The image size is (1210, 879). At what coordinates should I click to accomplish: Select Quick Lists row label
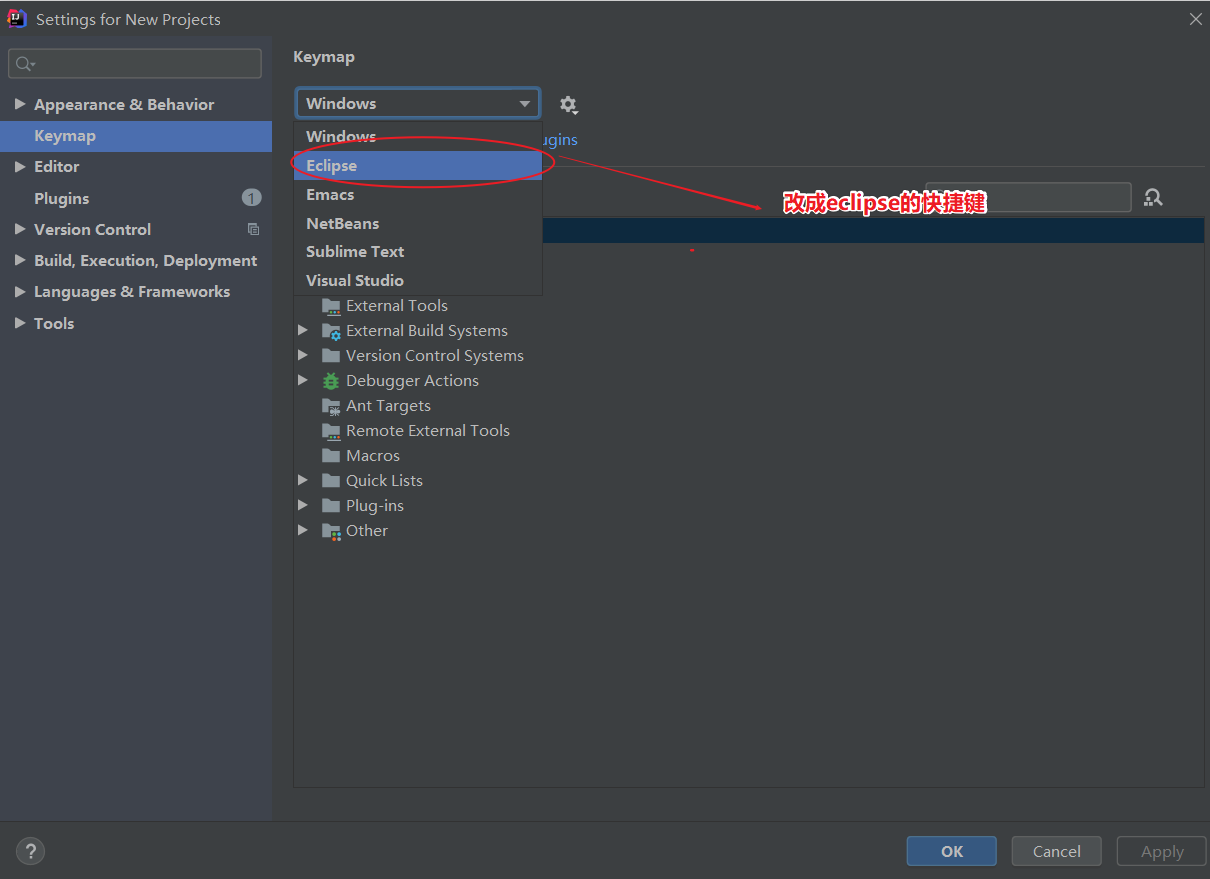384,481
